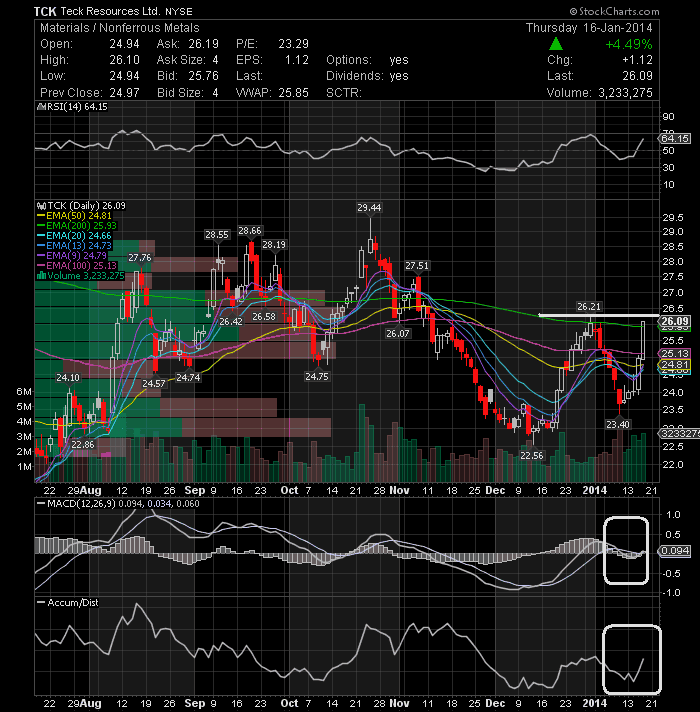Click the header Volume 3,233,275 value
Image resolution: width=700 pixels, height=712 pixels.
[625, 93]
